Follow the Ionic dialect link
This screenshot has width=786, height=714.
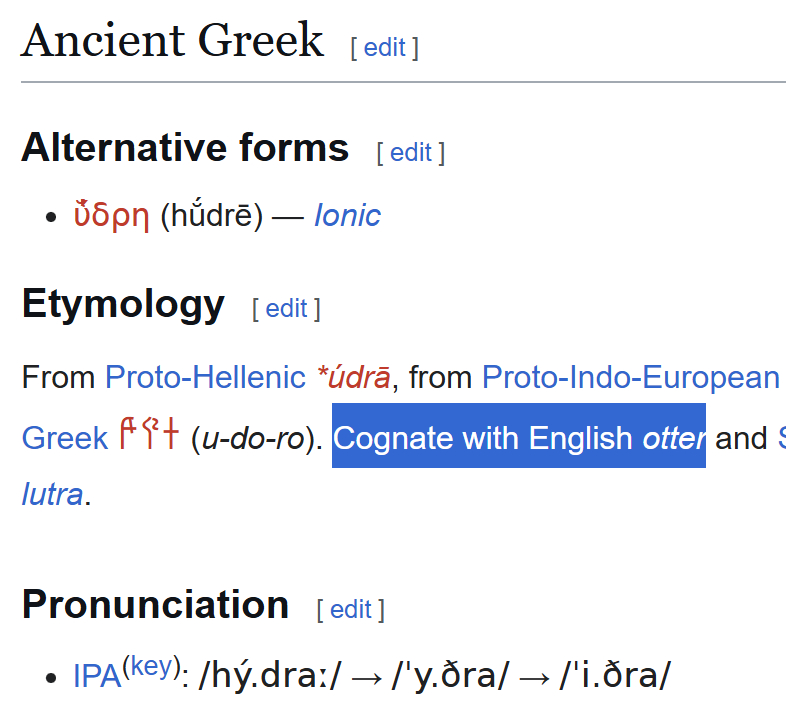(x=347, y=215)
